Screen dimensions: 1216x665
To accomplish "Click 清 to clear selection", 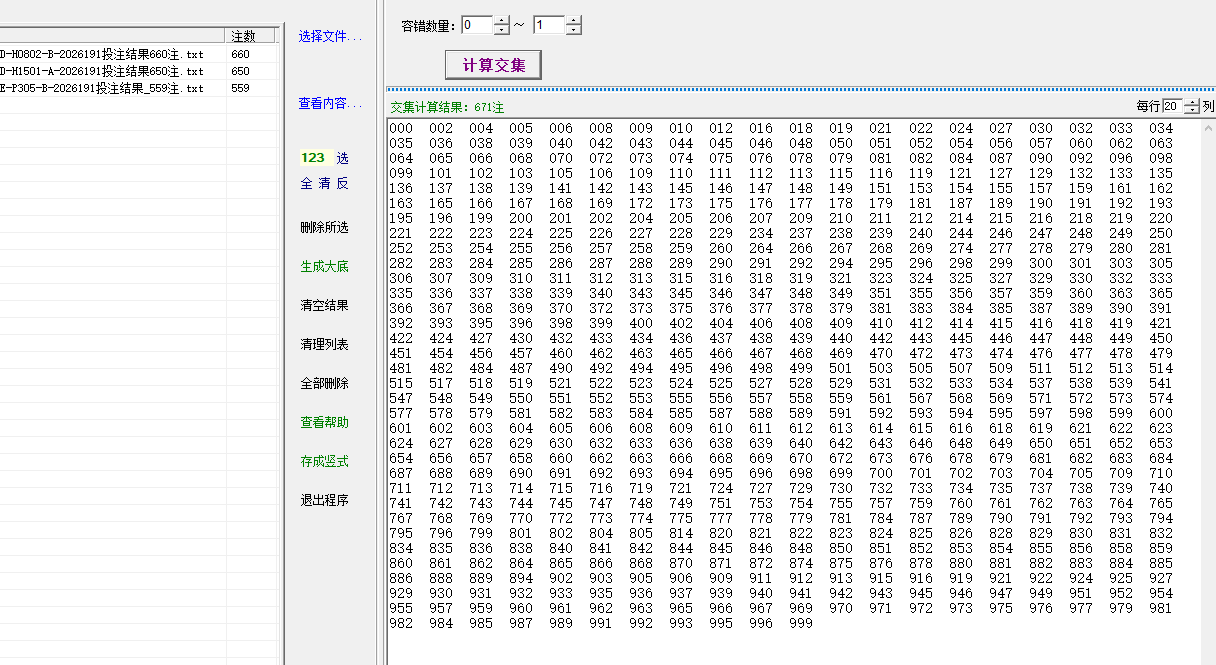I will 324,184.
